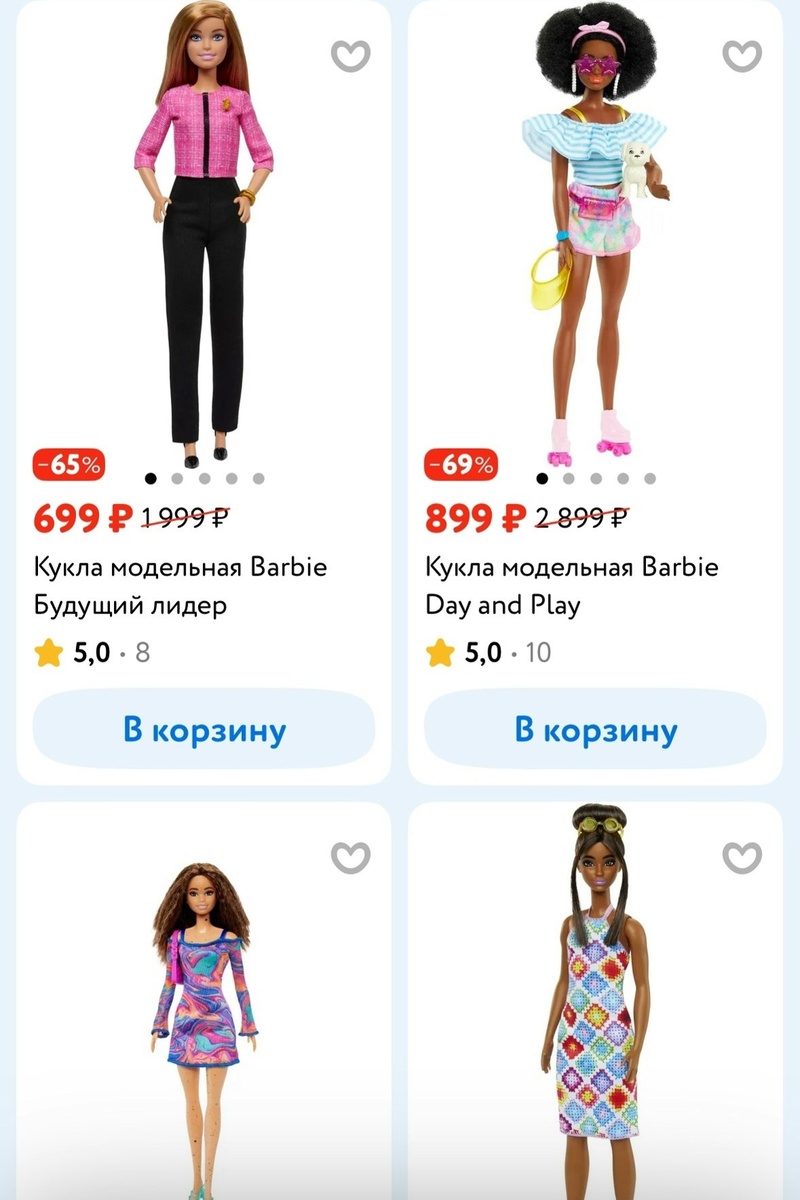View photo of doll on roller skates
The image size is (800, 1200).
[x=596, y=230]
